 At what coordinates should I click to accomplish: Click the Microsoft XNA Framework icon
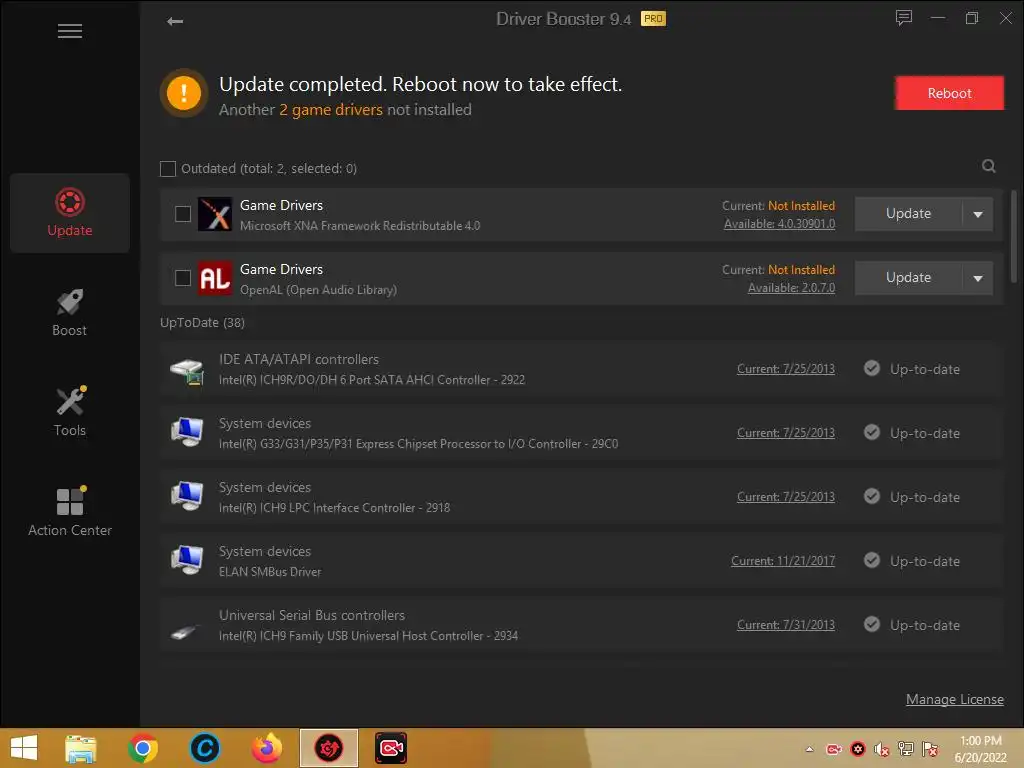(x=215, y=214)
